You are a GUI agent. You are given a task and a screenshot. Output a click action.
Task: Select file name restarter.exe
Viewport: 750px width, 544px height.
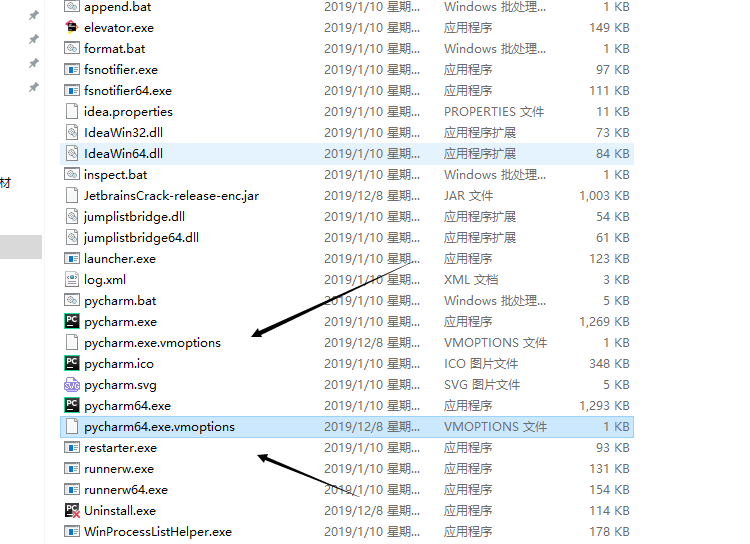(121, 448)
